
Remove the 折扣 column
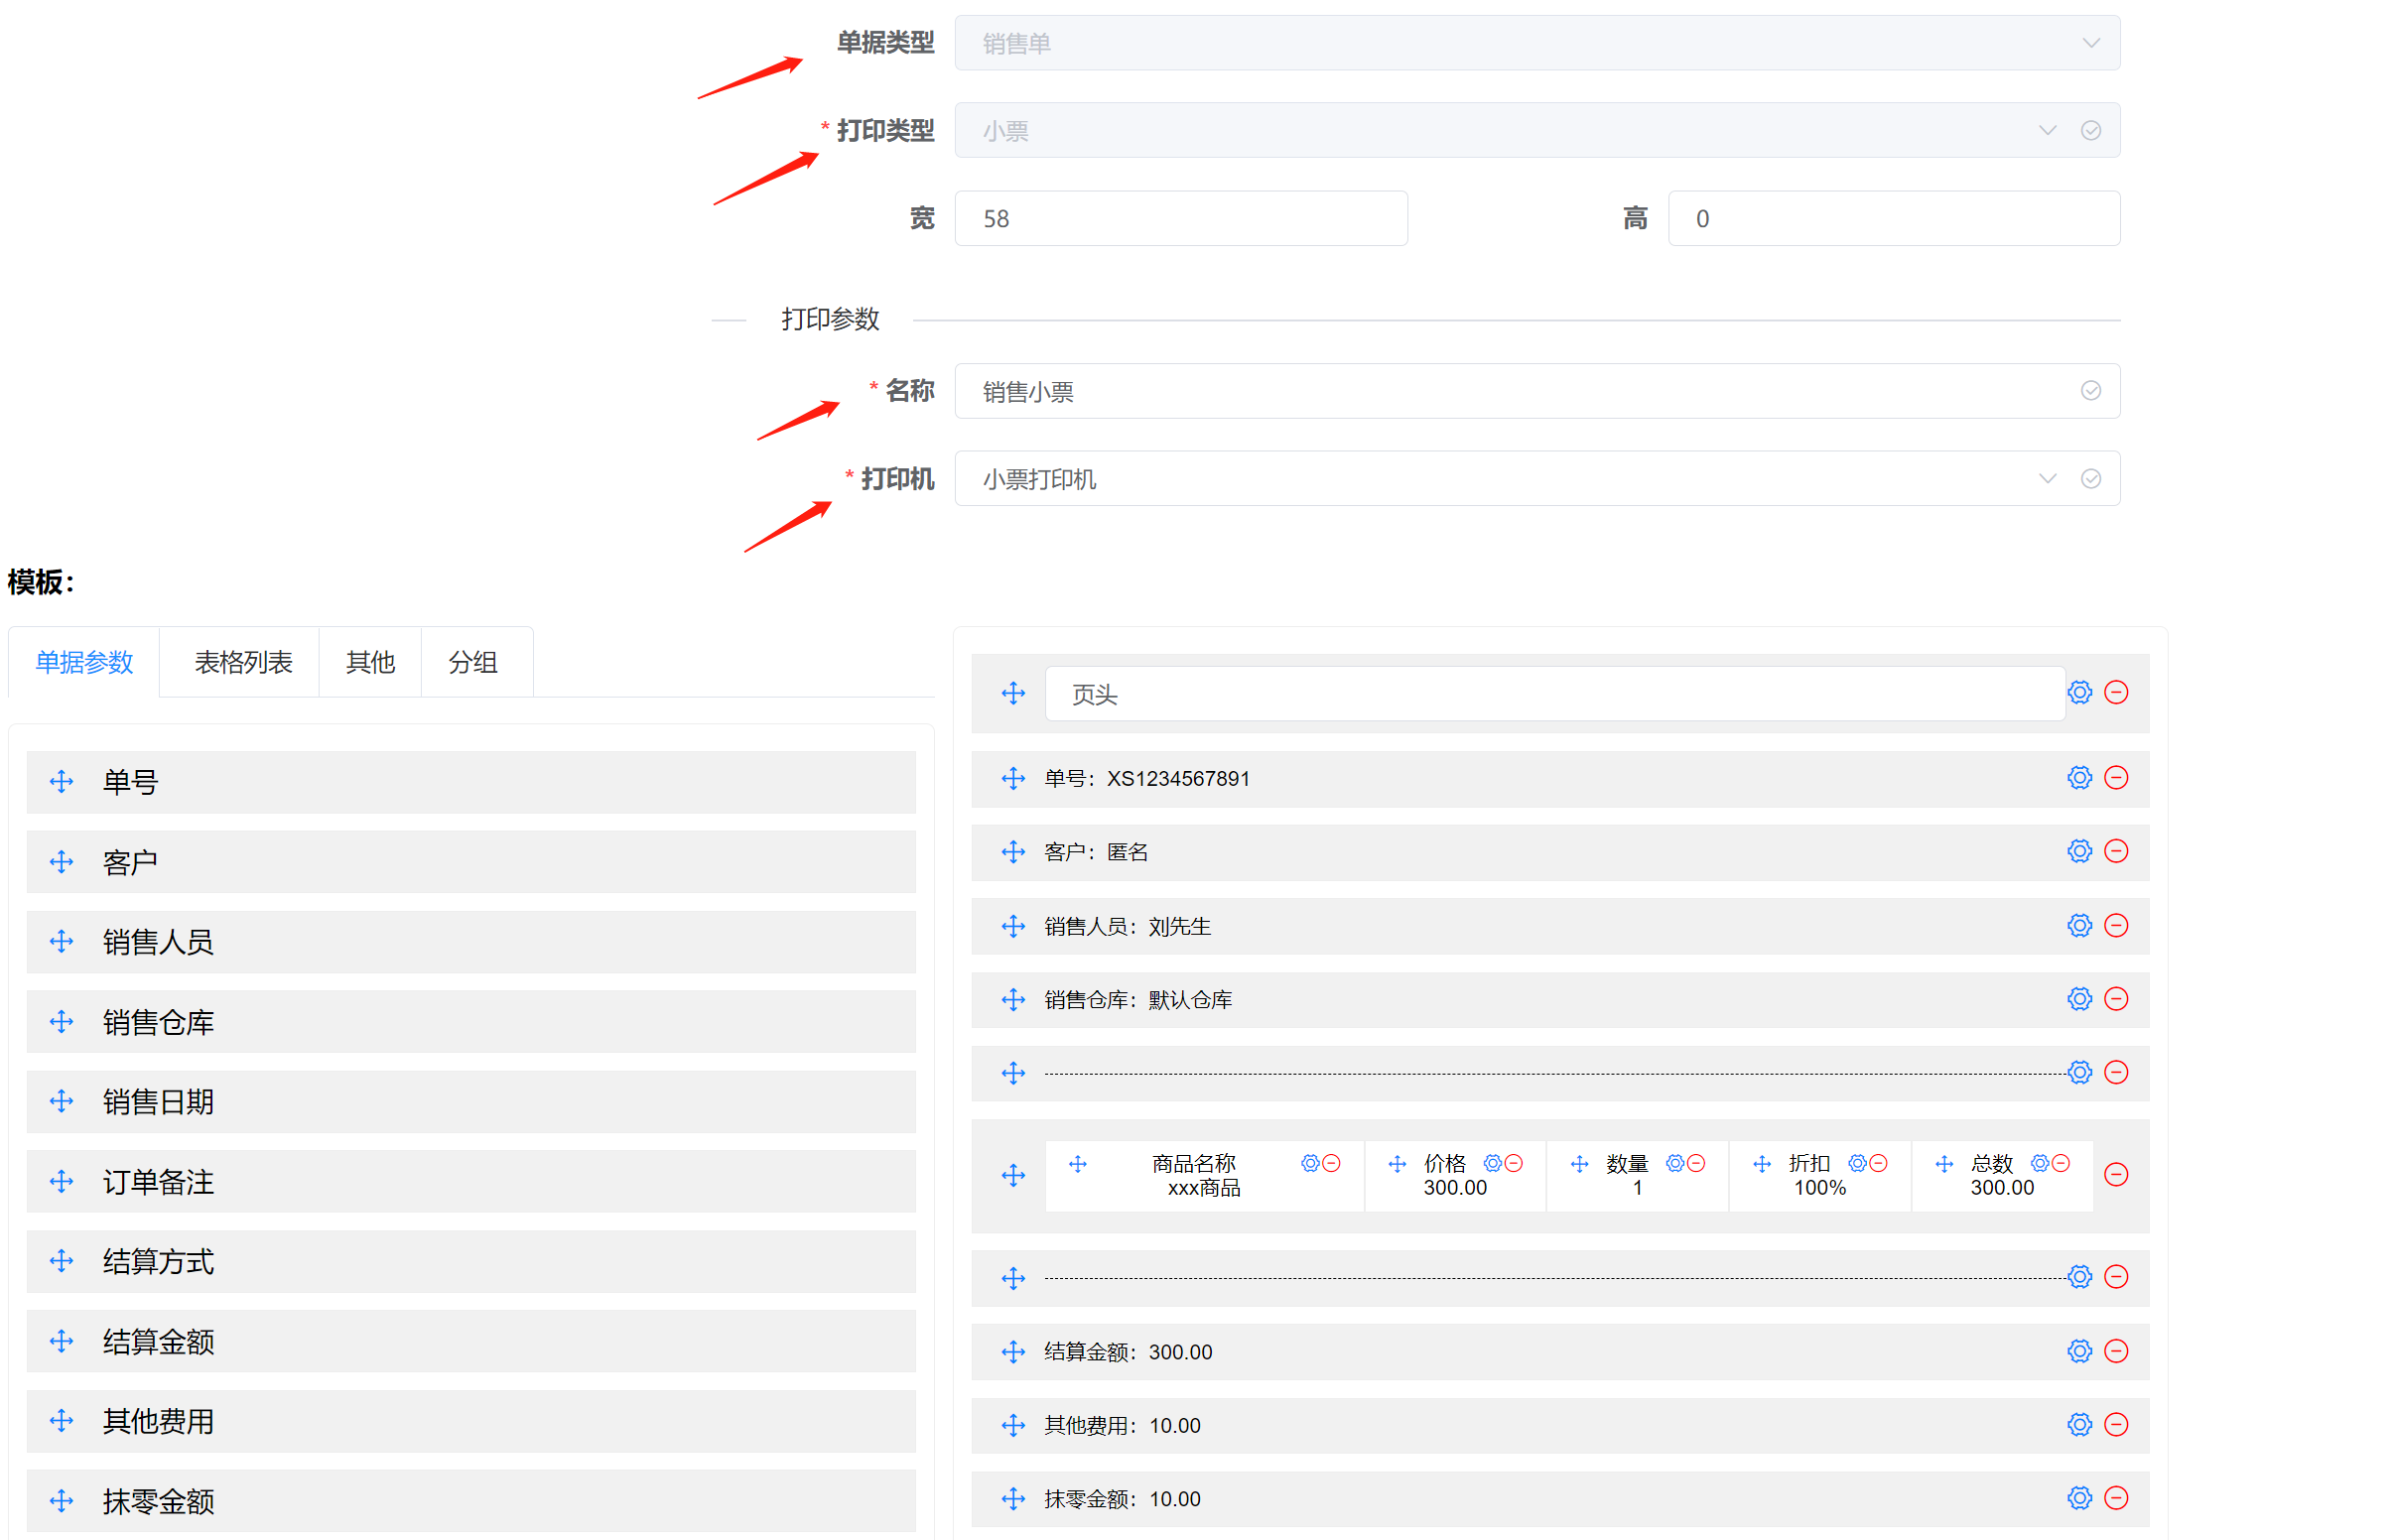(x=1878, y=1163)
